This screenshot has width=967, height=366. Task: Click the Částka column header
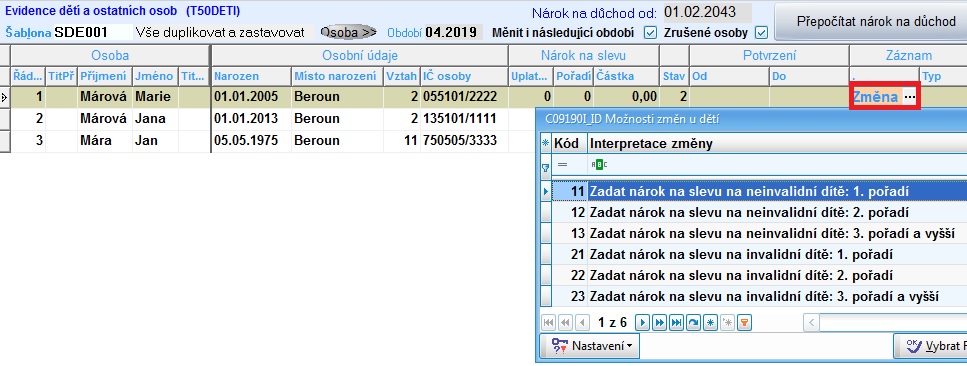pos(626,77)
